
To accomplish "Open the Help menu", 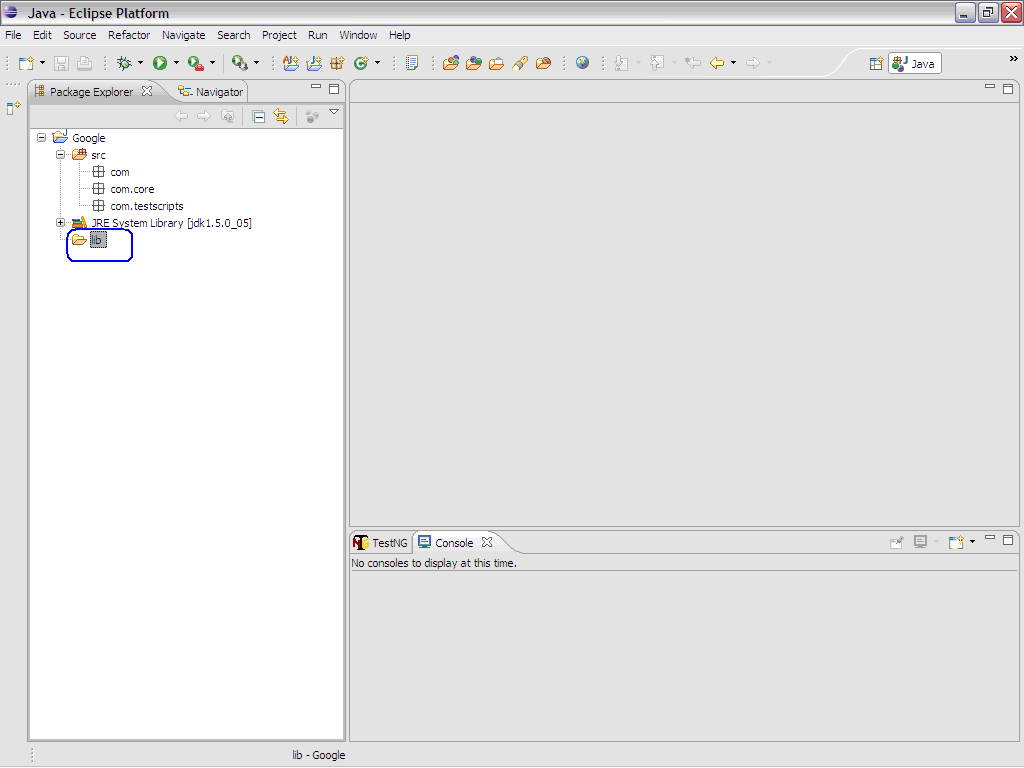I will (x=400, y=35).
